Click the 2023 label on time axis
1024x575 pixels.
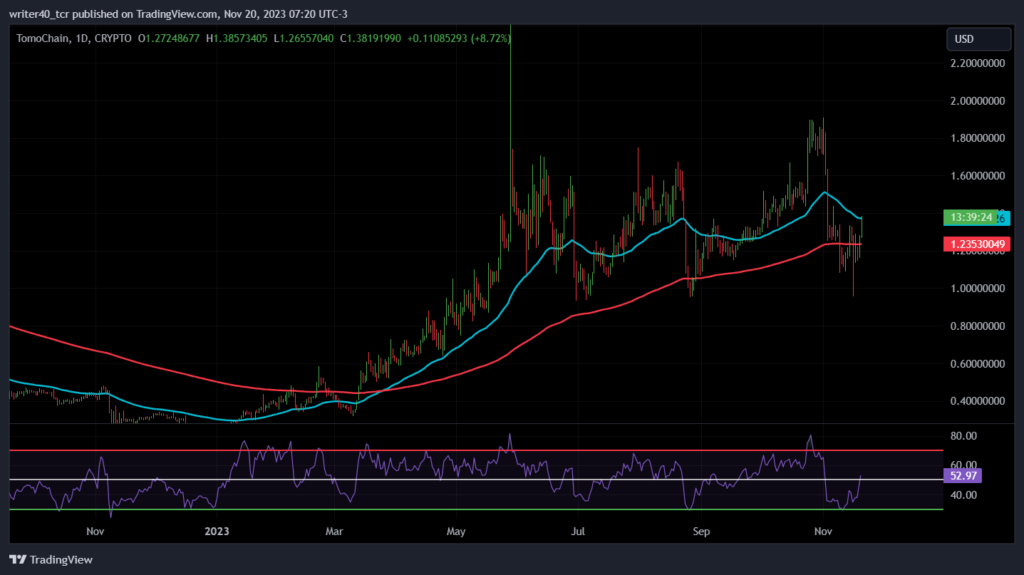coord(217,531)
